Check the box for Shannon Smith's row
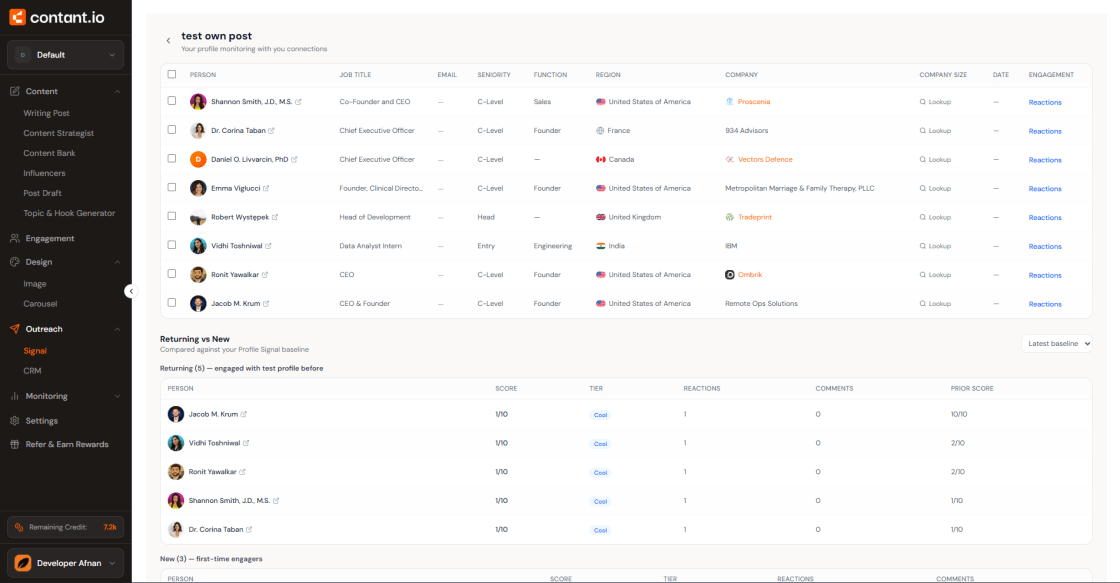The image size is (1120, 583). coord(171,101)
